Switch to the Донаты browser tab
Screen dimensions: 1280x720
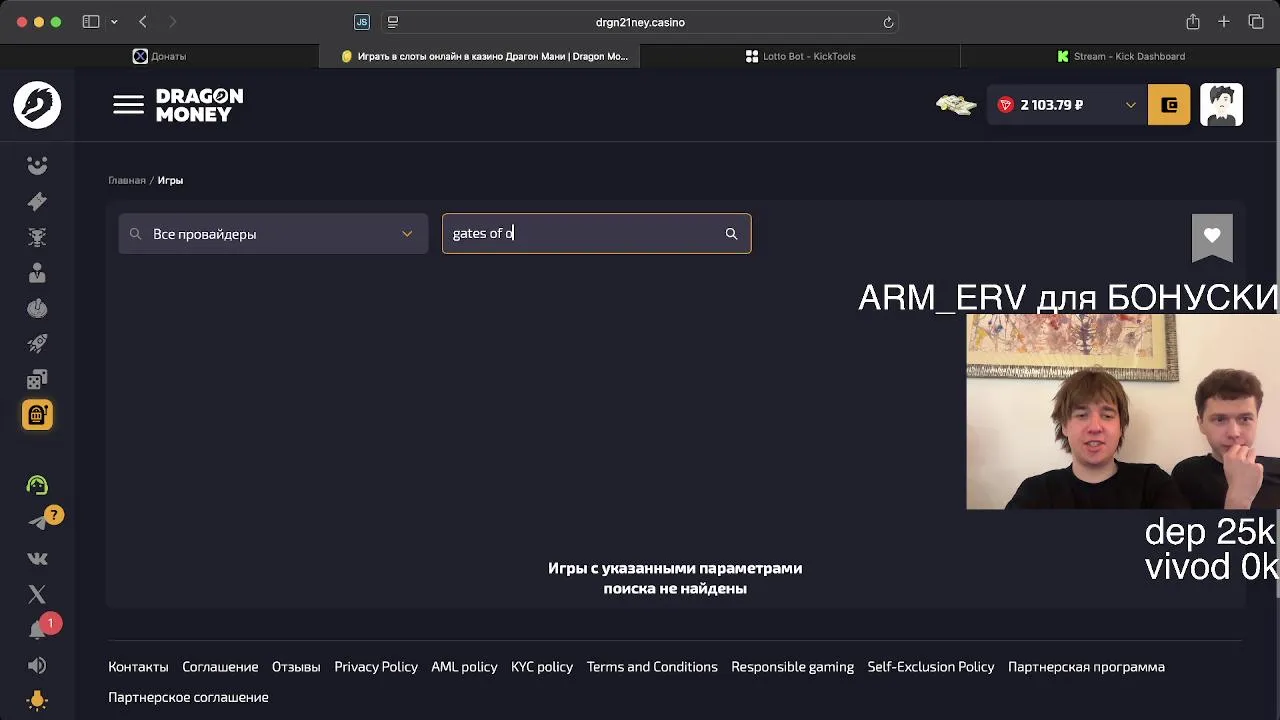coord(160,56)
